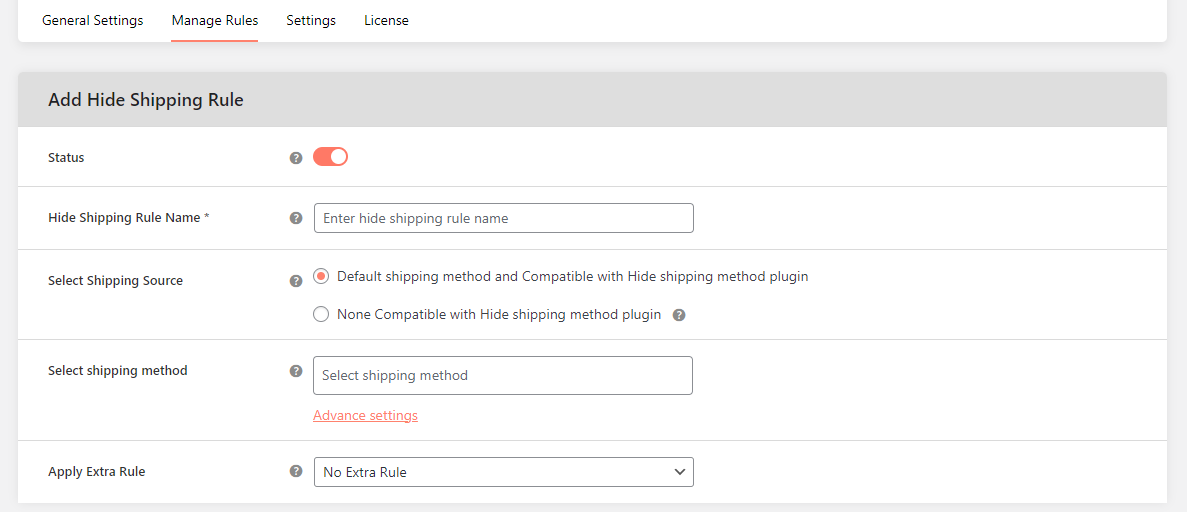Click help icon for Select shipping method
This screenshot has width=1187, height=512.
tap(296, 371)
